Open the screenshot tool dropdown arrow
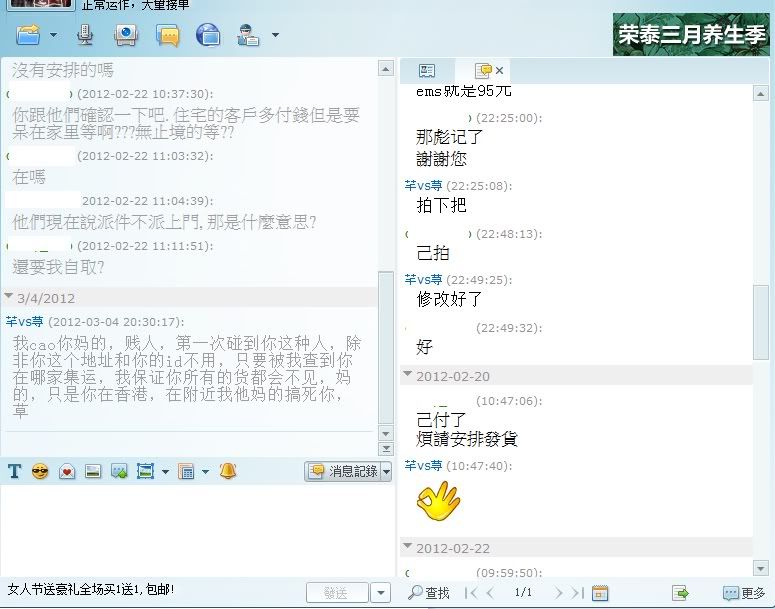 pos(165,471)
